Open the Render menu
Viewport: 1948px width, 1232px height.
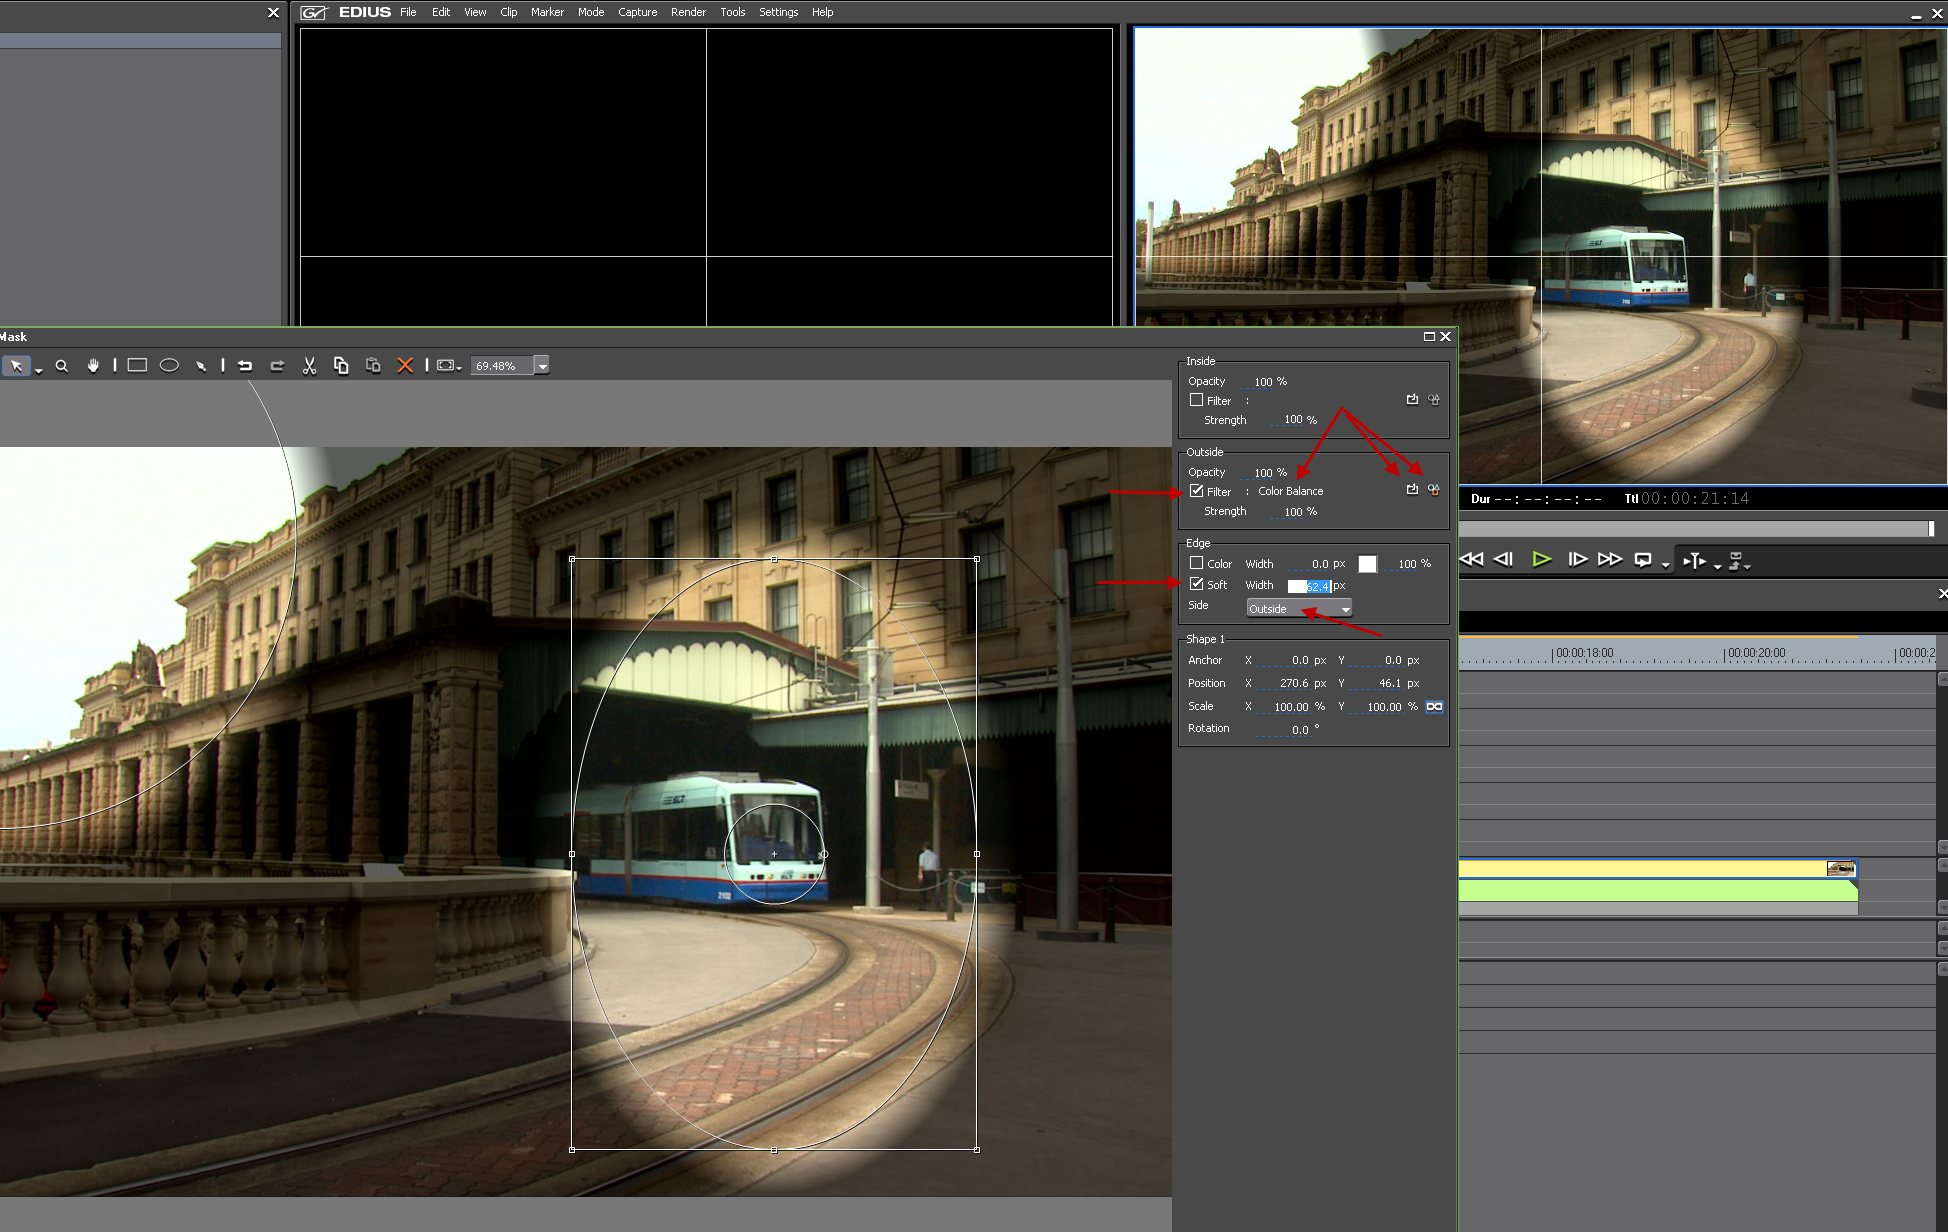tap(688, 12)
